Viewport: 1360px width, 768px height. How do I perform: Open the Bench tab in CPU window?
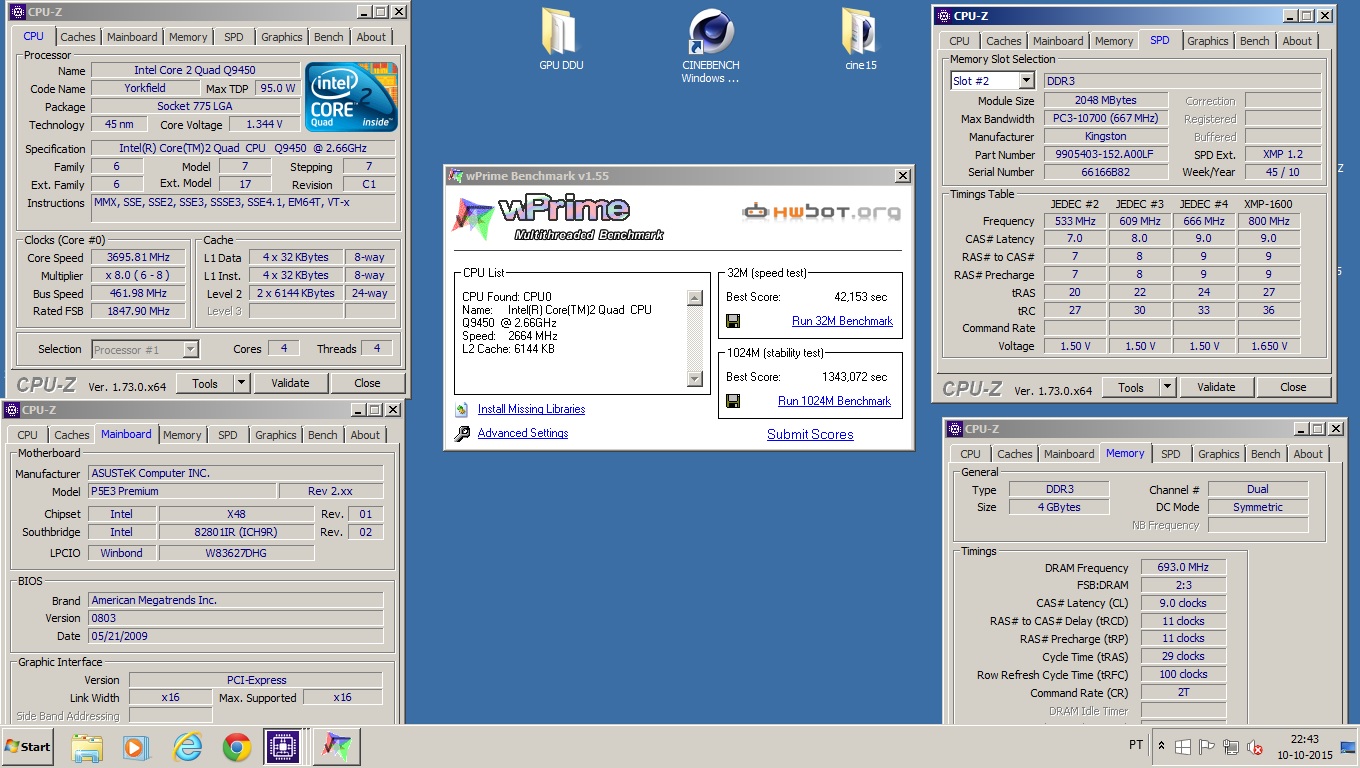[x=329, y=37]
